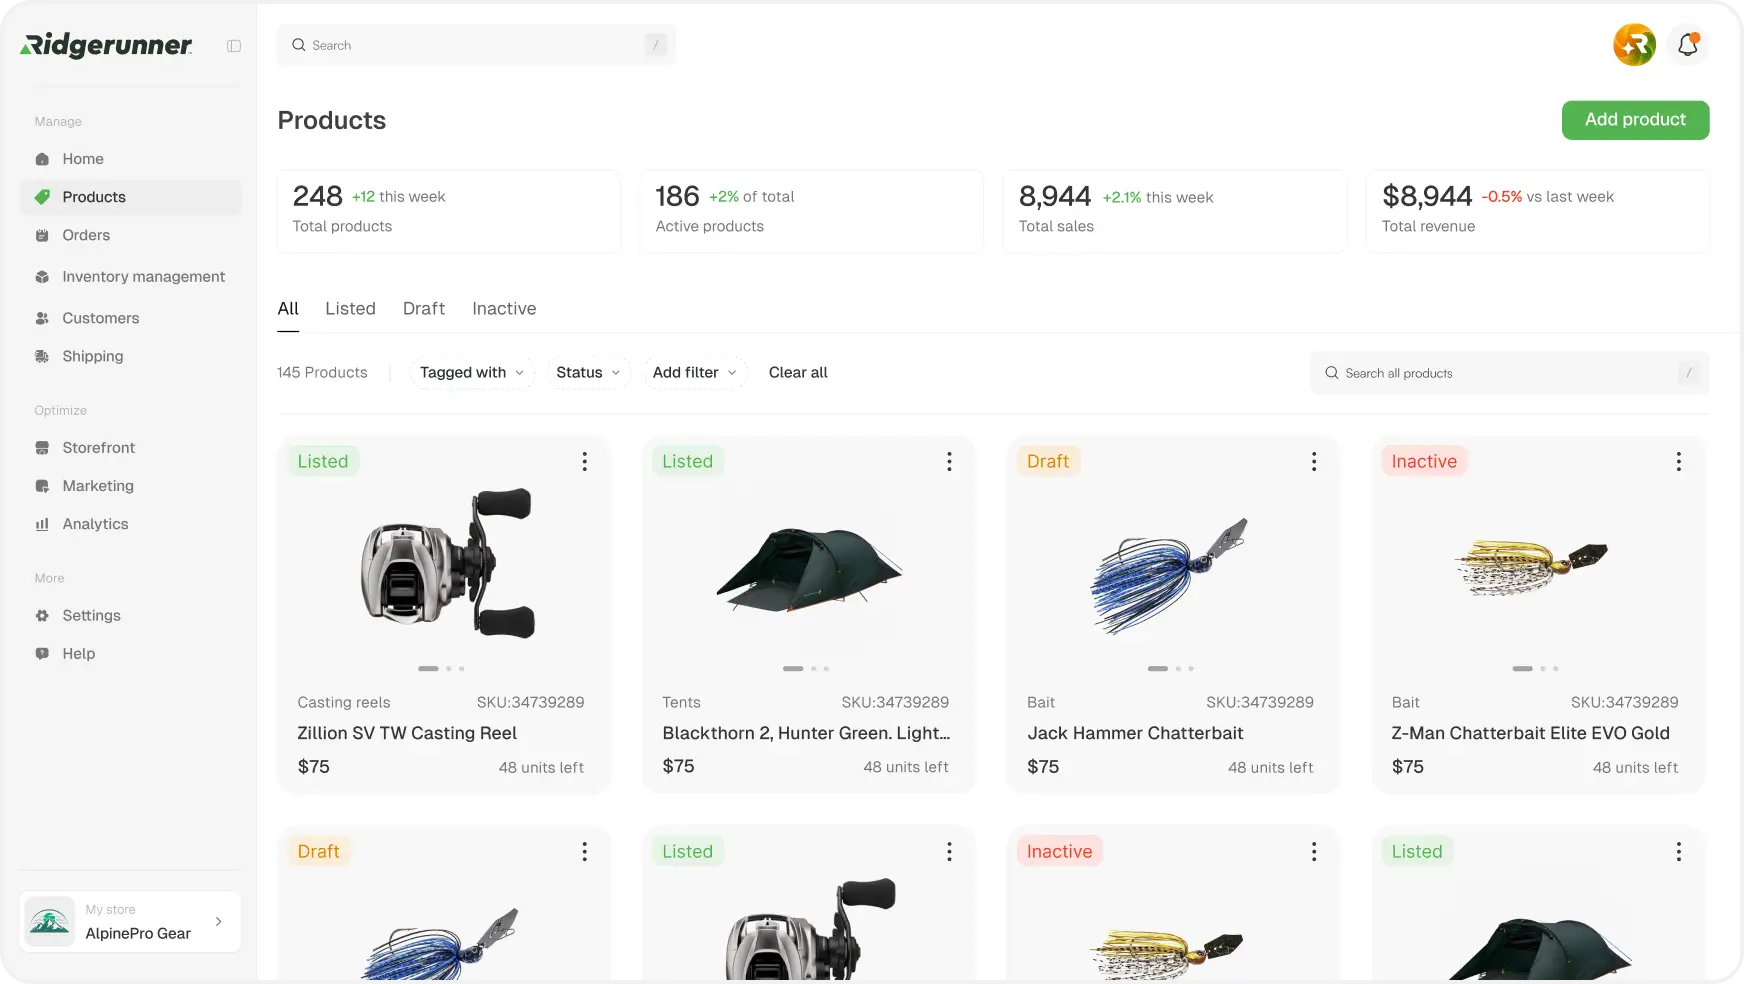Open Orders in the sidebar

tap(130, 235)
